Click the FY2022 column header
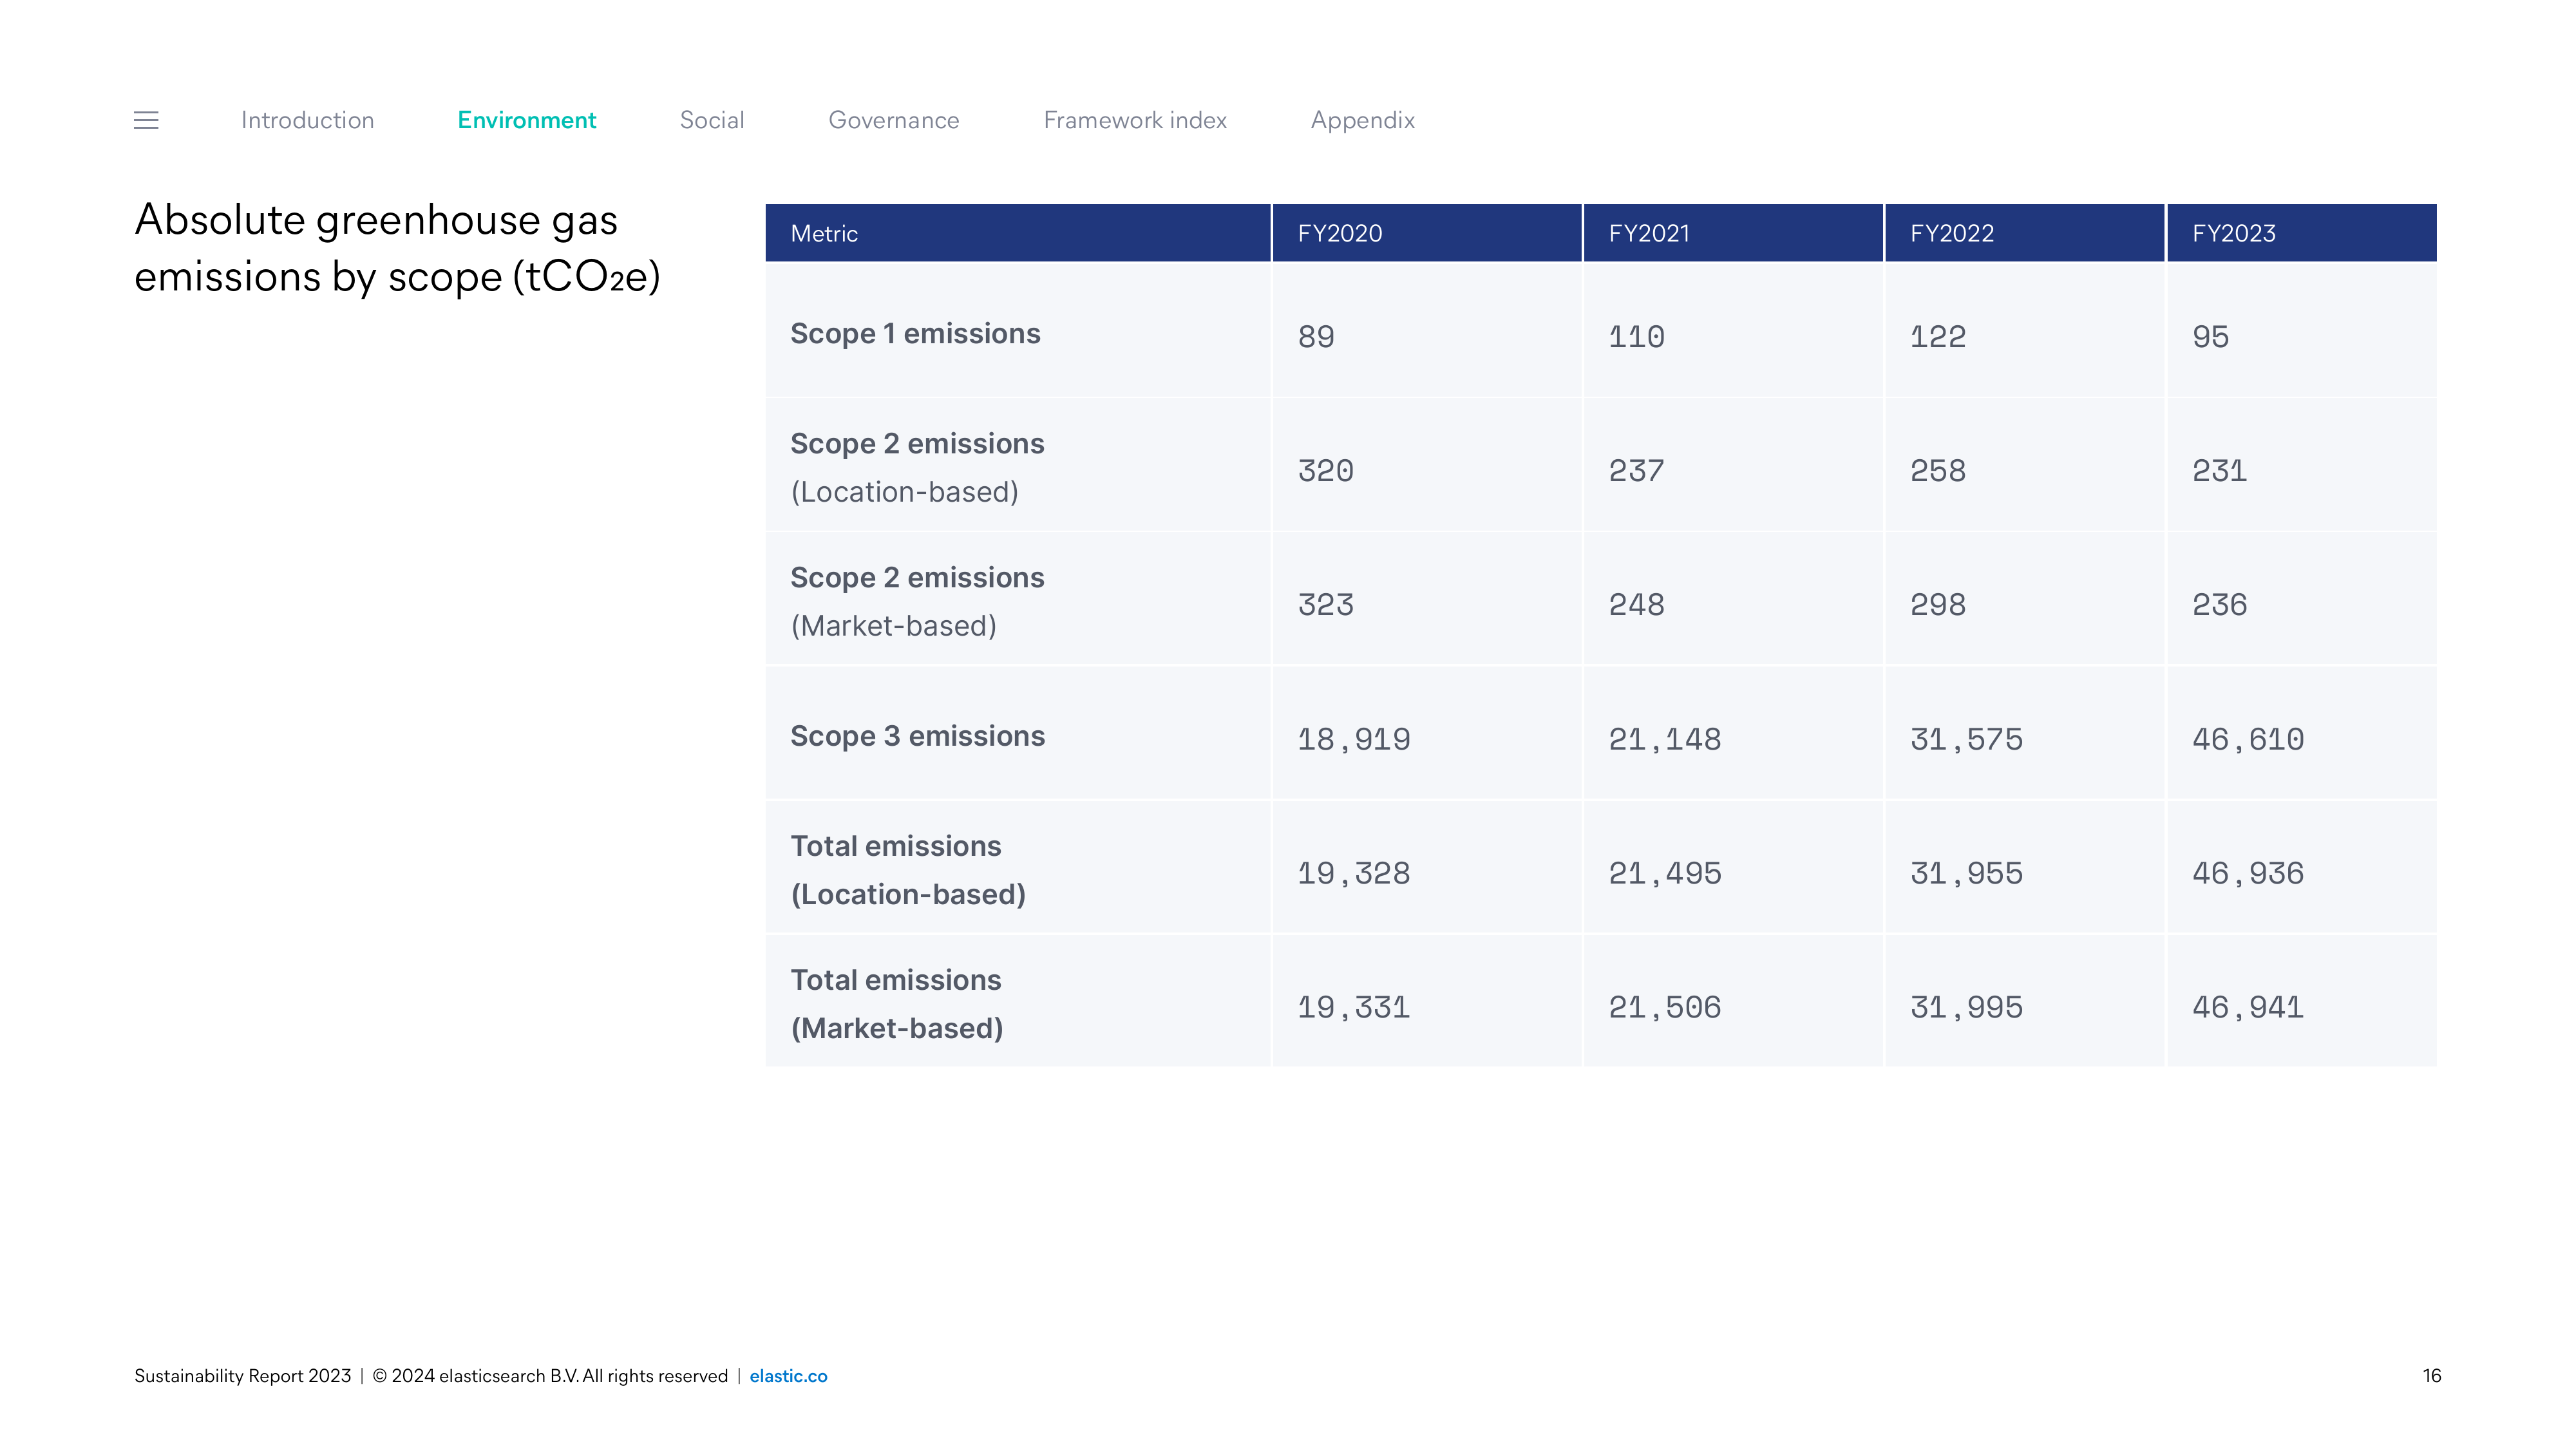This screenshot has width=2576, height=1449. pos(2025,233)
